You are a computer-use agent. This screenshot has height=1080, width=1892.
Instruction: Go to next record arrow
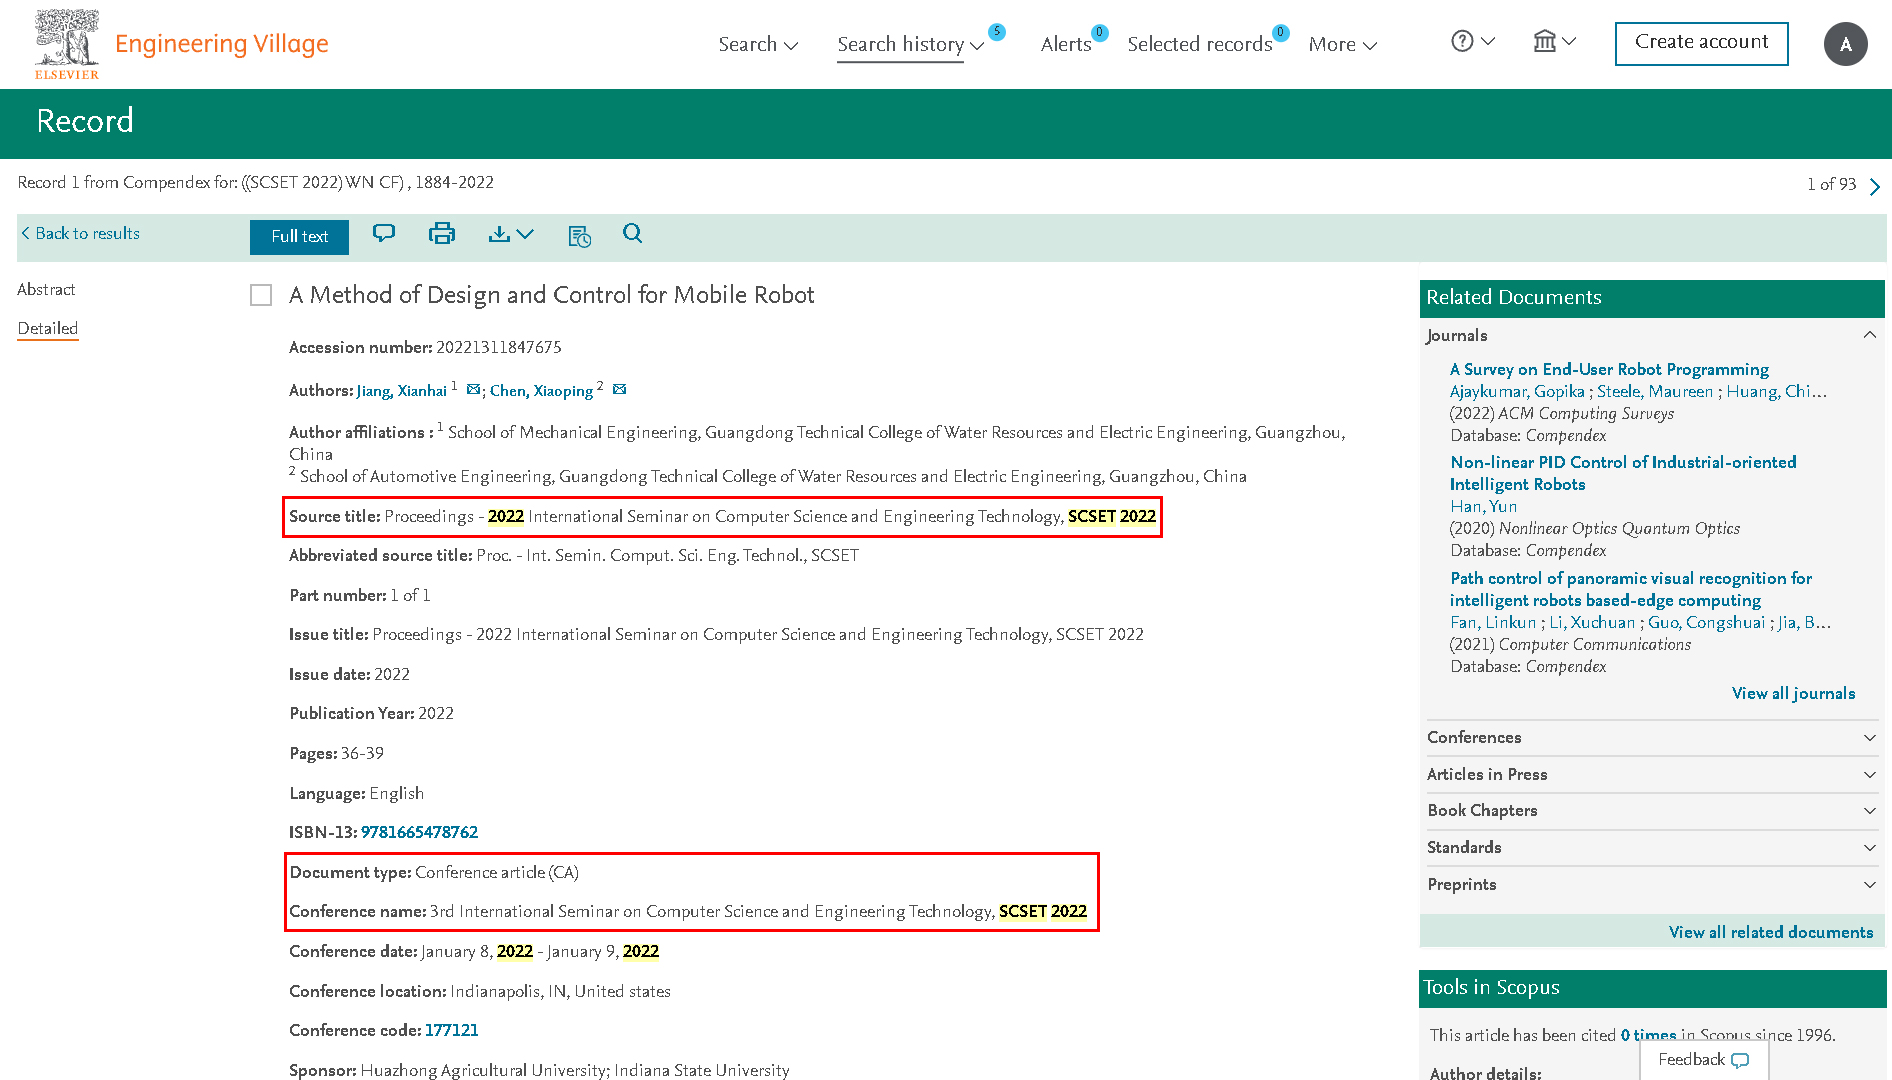click(1875, 186)
